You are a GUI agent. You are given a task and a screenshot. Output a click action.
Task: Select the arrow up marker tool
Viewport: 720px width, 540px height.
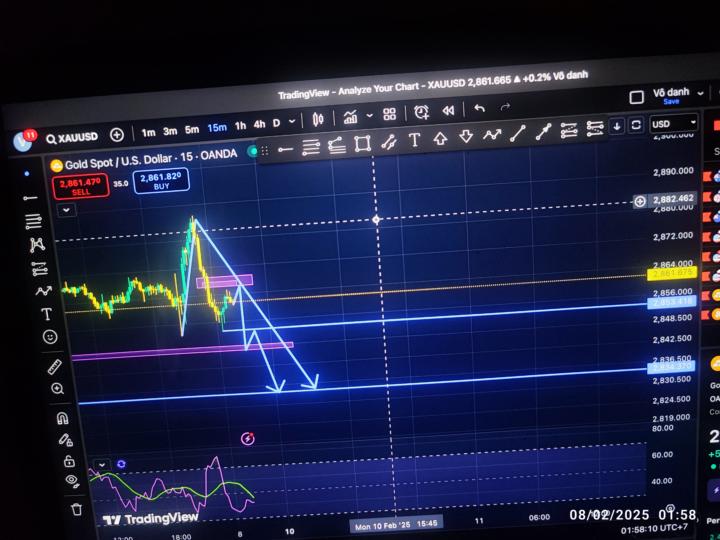tap(440, 138)
